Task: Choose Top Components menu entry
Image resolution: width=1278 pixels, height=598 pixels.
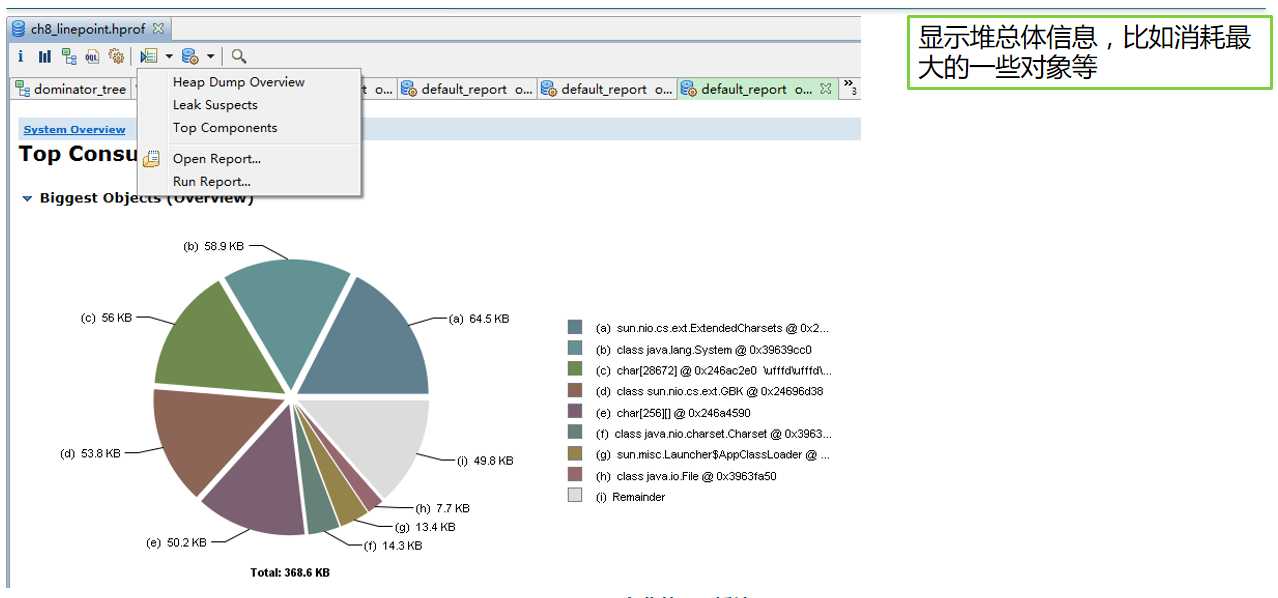Action: (225, 128)
